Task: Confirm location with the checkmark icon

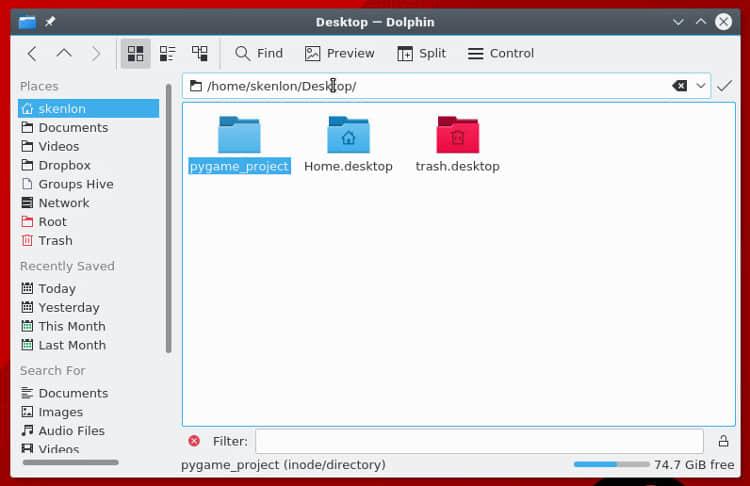Action: (x=725, y=86)
